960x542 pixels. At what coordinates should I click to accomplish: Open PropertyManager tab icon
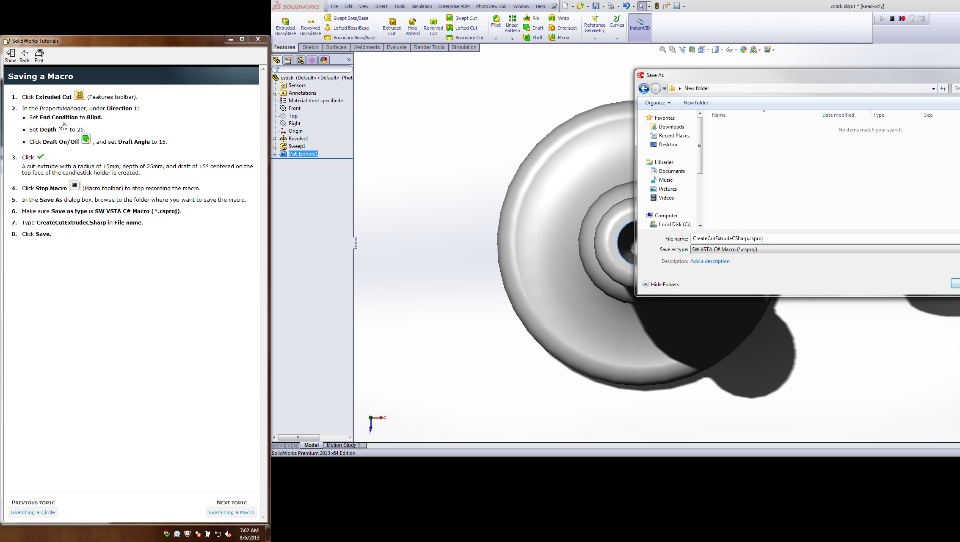288,60
